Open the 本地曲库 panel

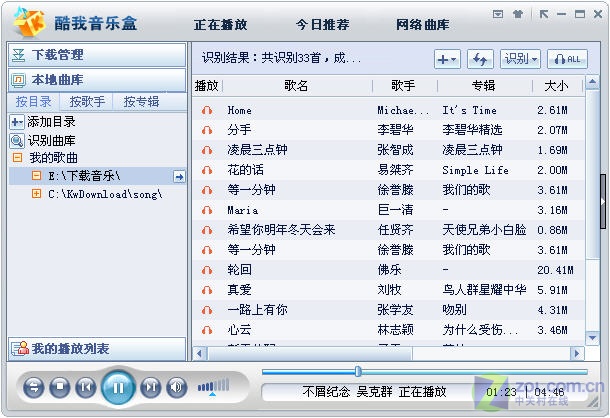click(x=96, y=80)
